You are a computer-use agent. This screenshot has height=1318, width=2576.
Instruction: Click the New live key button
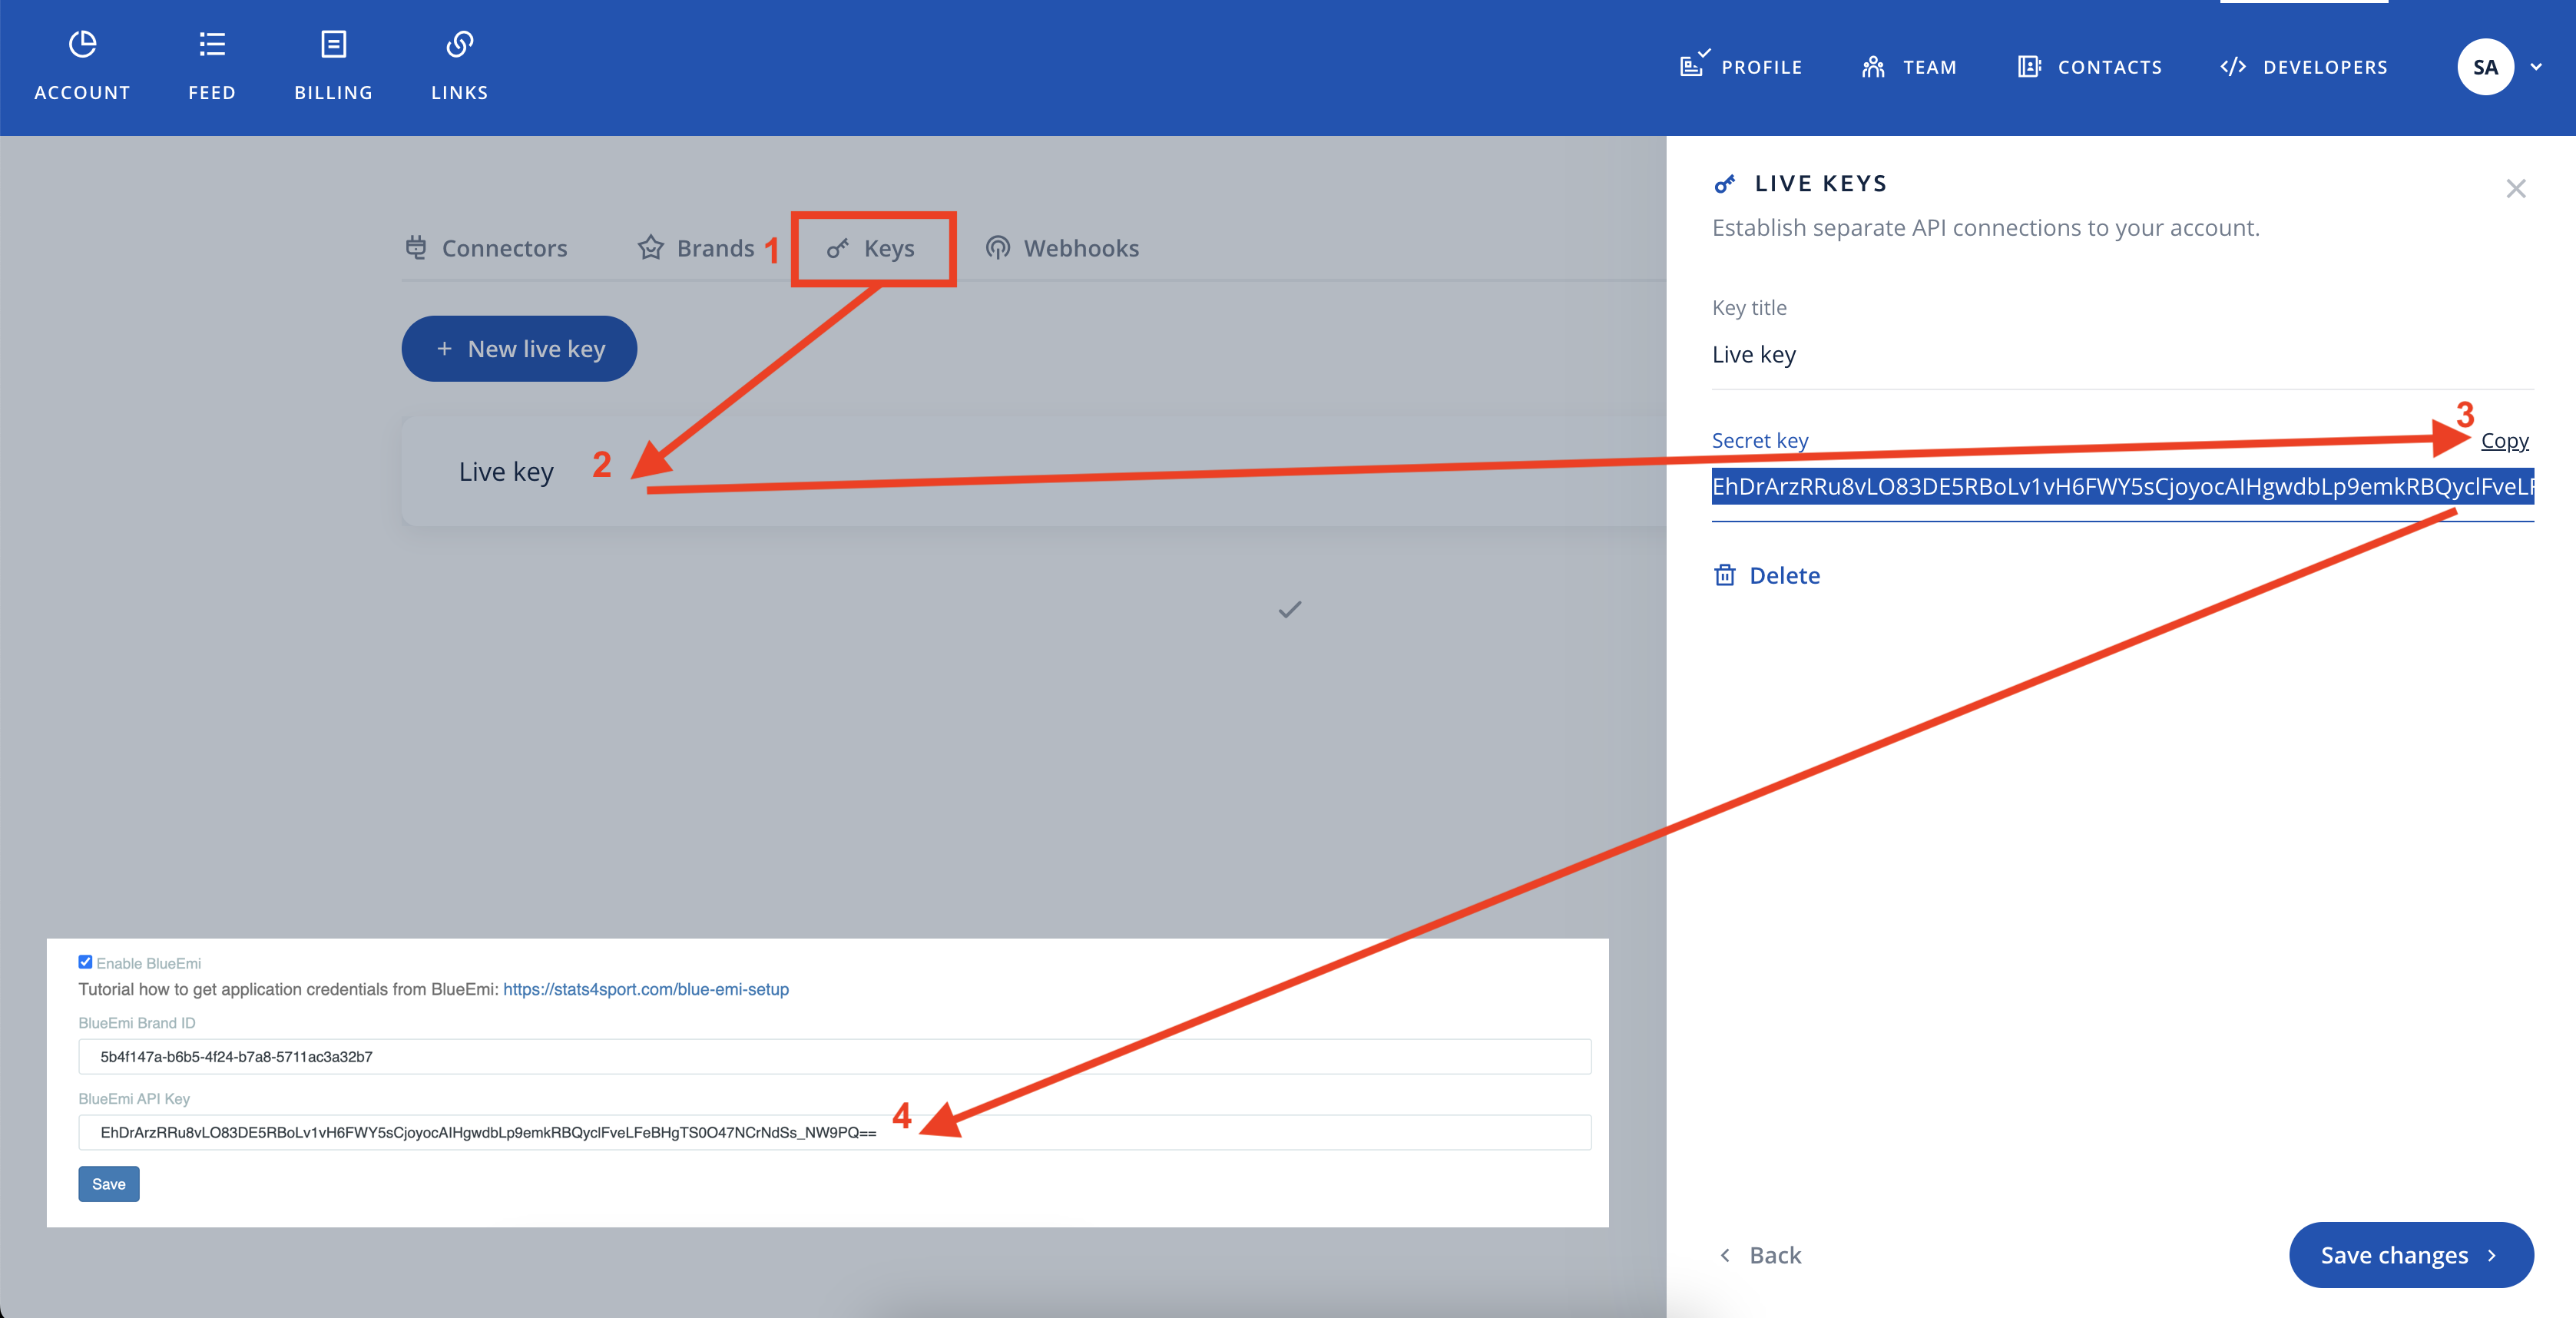[x=519, y=349]
